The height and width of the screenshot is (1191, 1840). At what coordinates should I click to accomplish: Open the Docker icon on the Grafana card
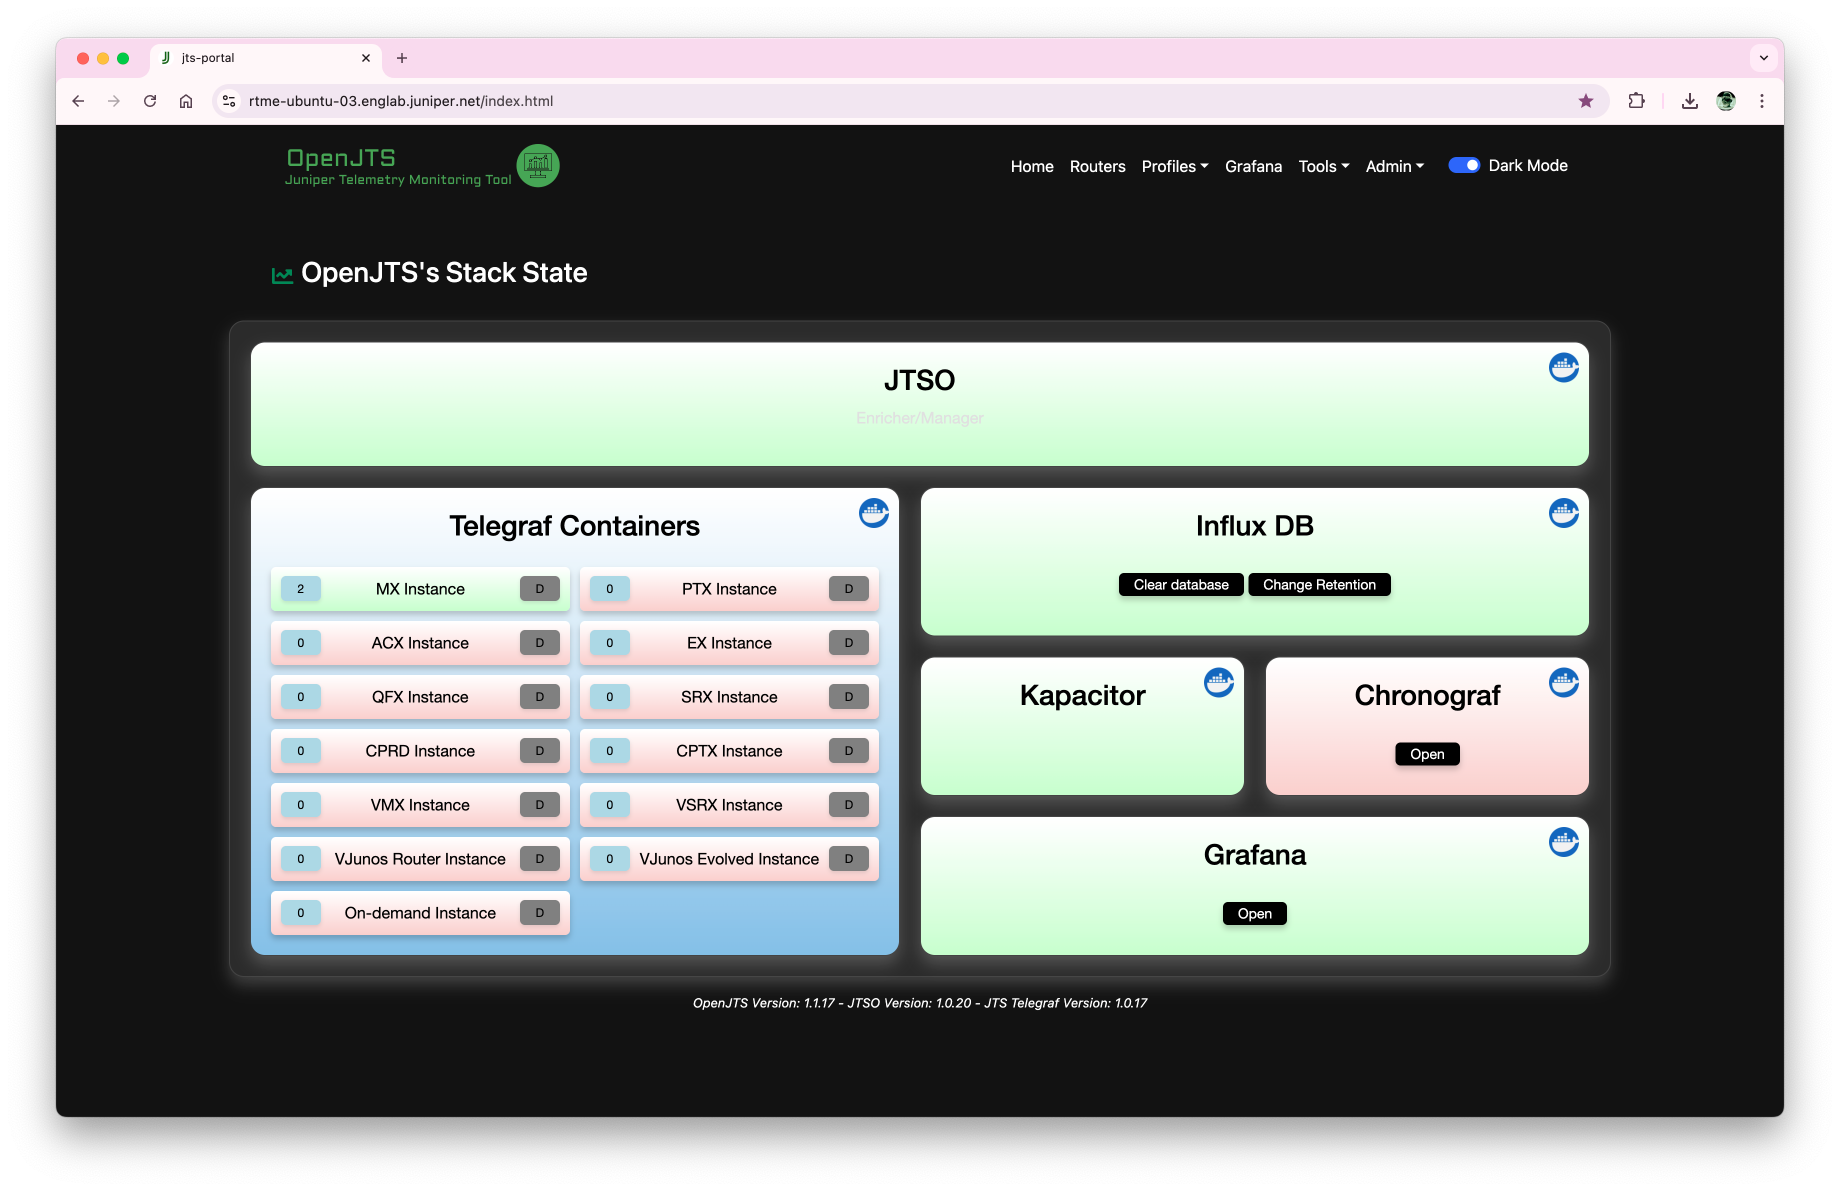pos(1563,842)
